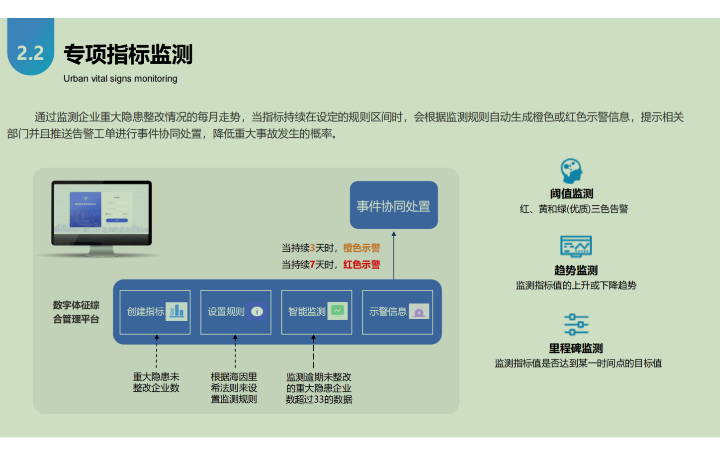
Task: Click the bar chart icon beside 创建指标
Action: click(x=177, y=311)
